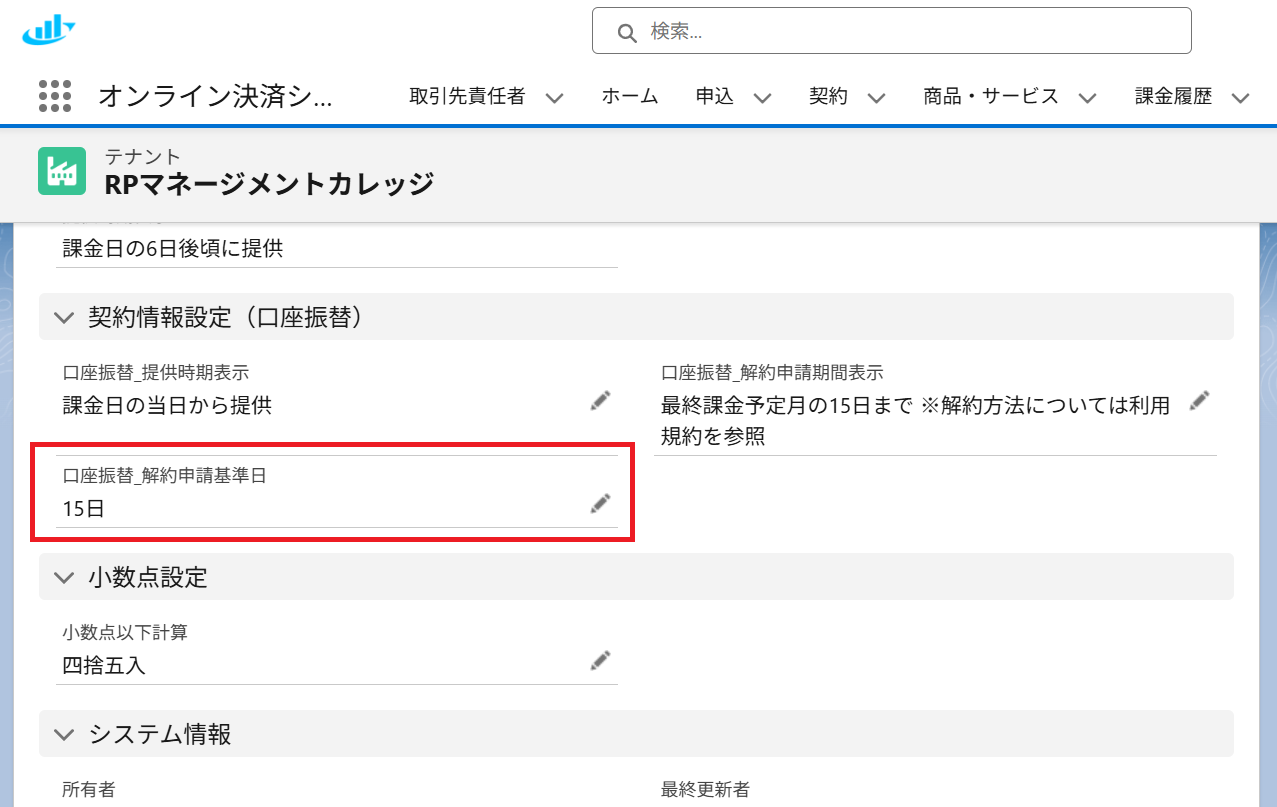Open the 課金履歴 tab dropdown chevron

[x=1240, y=98]
